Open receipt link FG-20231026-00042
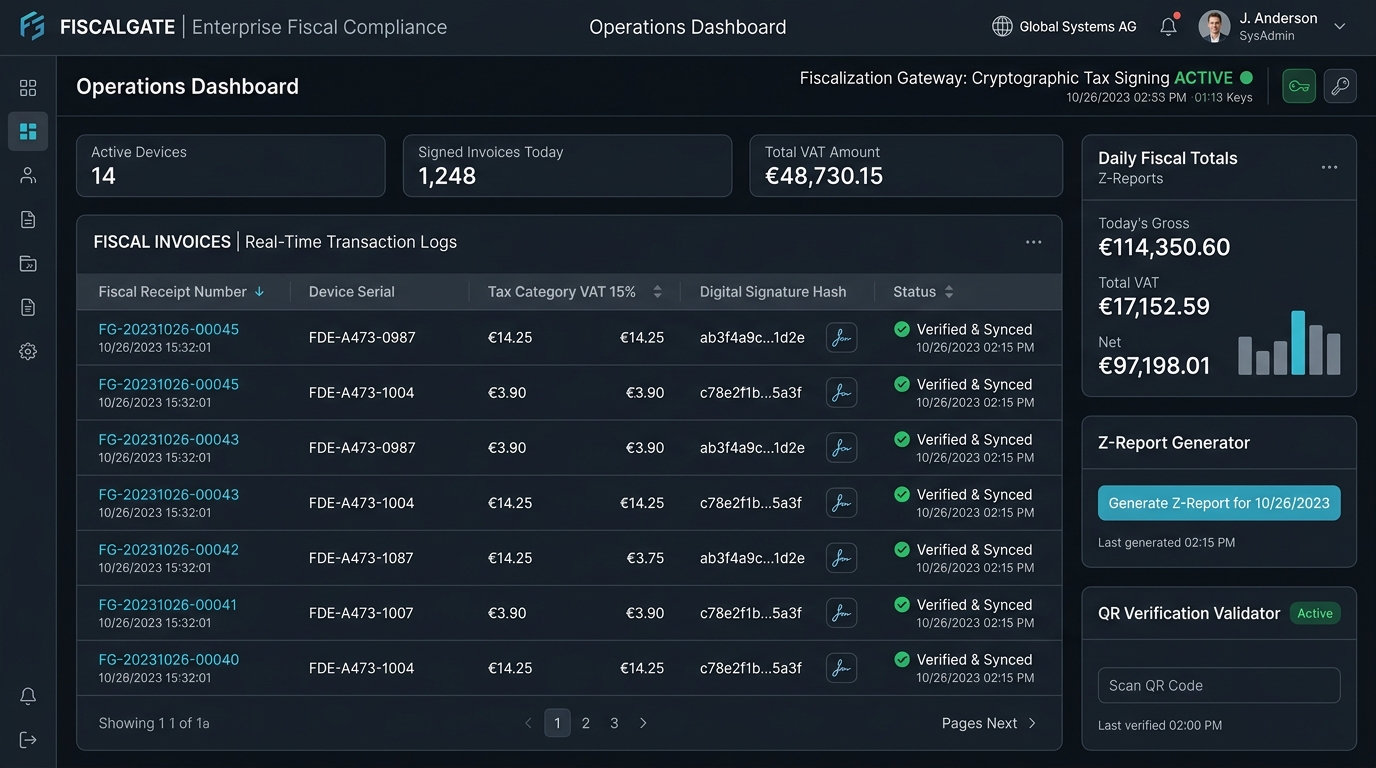Image resolution: width=1376 pixels, height=768 pixels. (x=169, y=549)
